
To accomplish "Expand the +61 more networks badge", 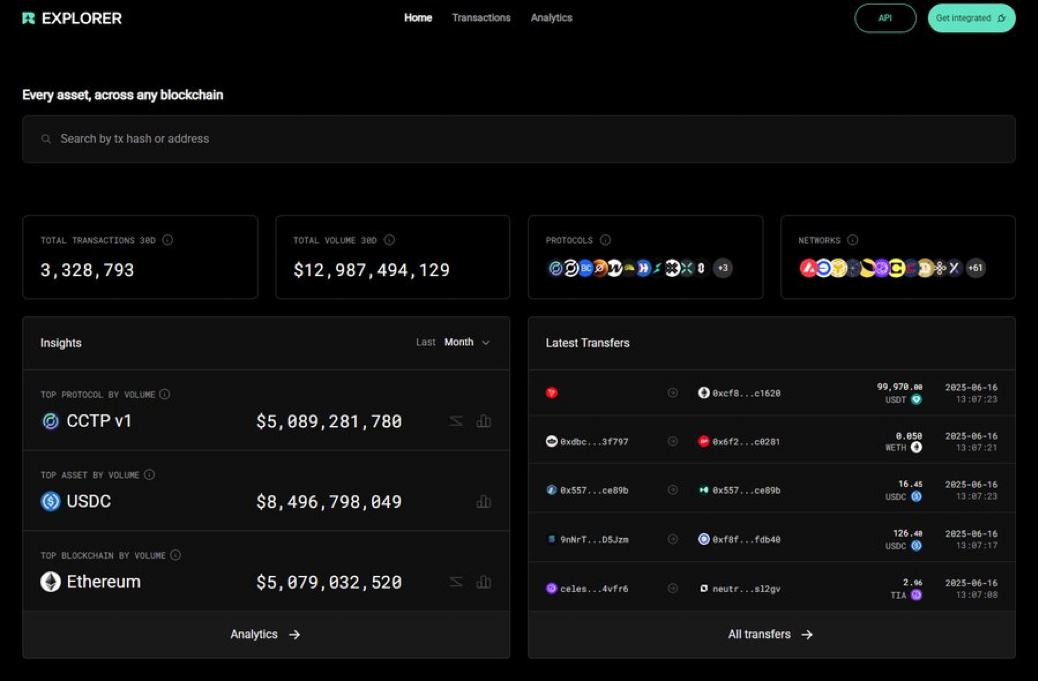I will coord(975,268).
